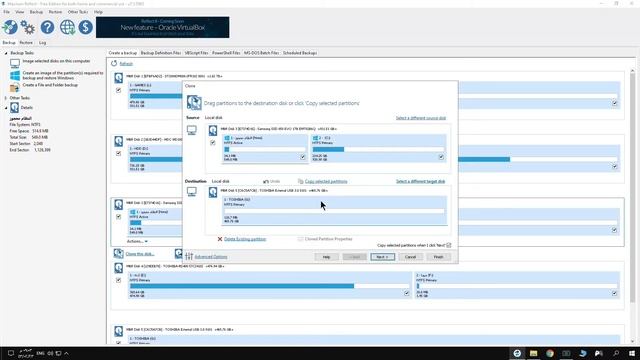
Task: Open File Explorer from the taskbar
Action: coord(533,353)
